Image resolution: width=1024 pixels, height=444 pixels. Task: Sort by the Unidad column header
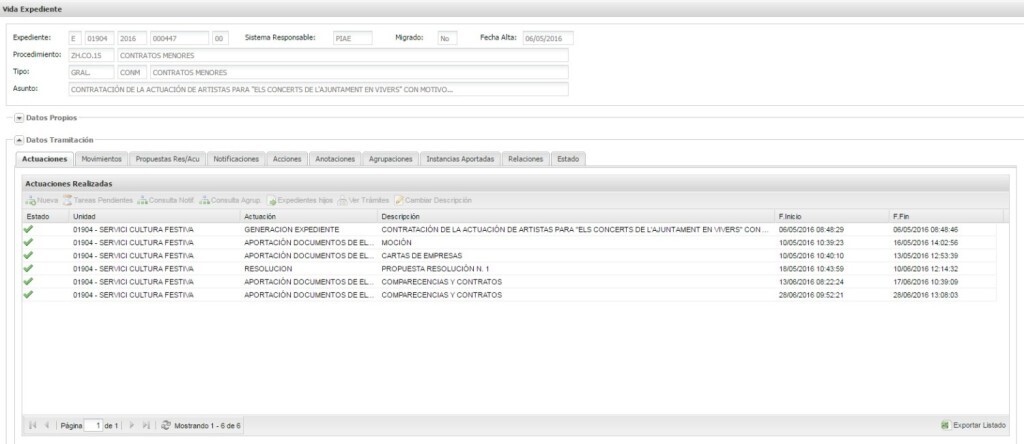pyautogui.click(x=154, y=216)
